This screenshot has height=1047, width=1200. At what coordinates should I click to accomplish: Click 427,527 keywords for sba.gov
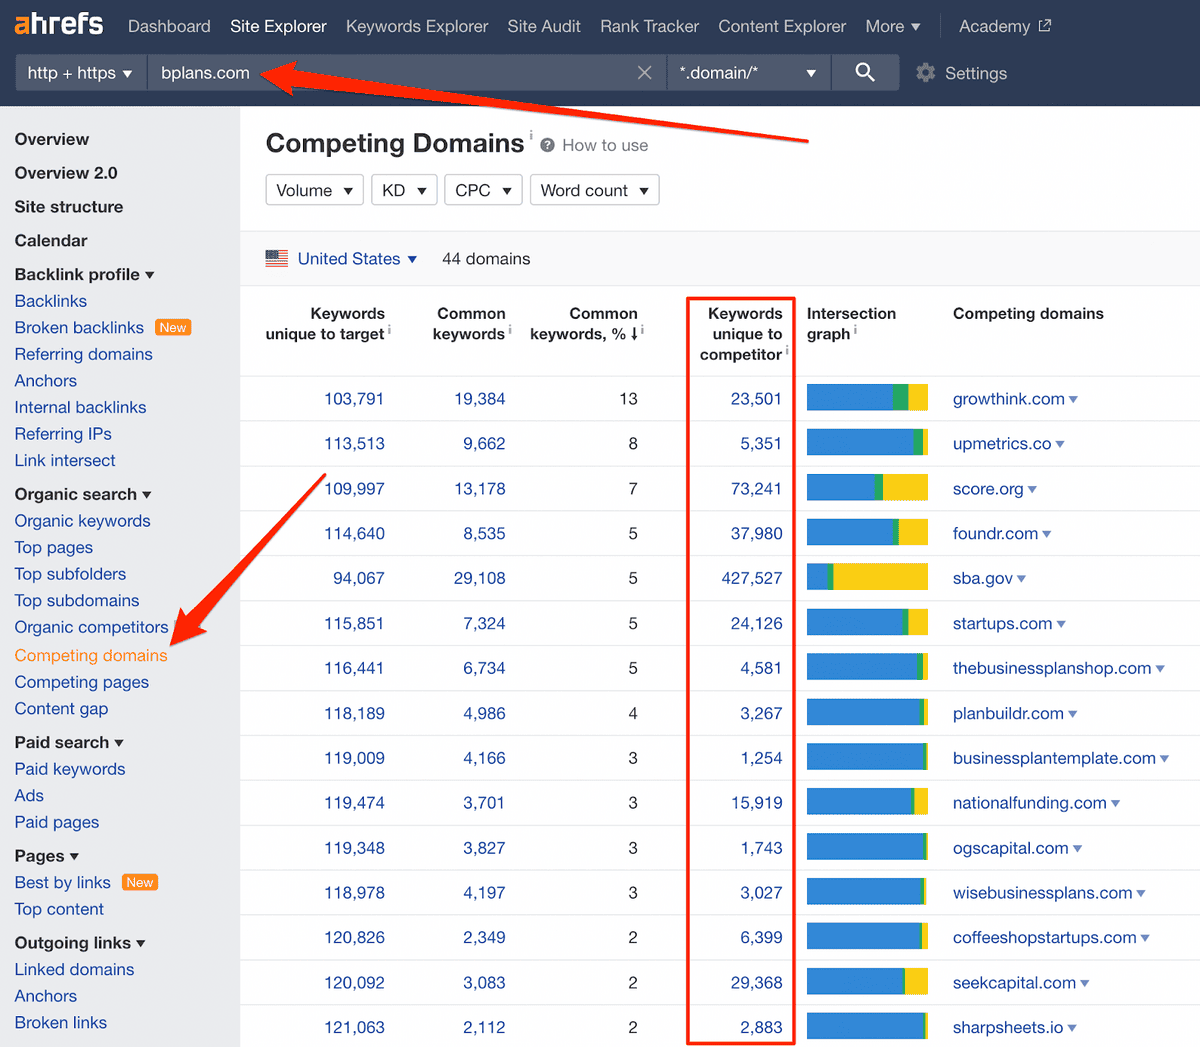(752, 578)
